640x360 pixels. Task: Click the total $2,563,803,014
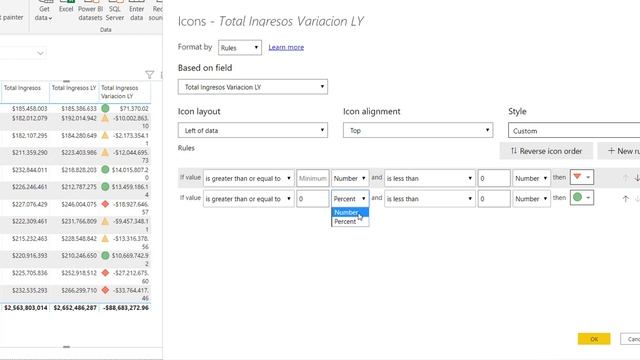click(26, 308)
